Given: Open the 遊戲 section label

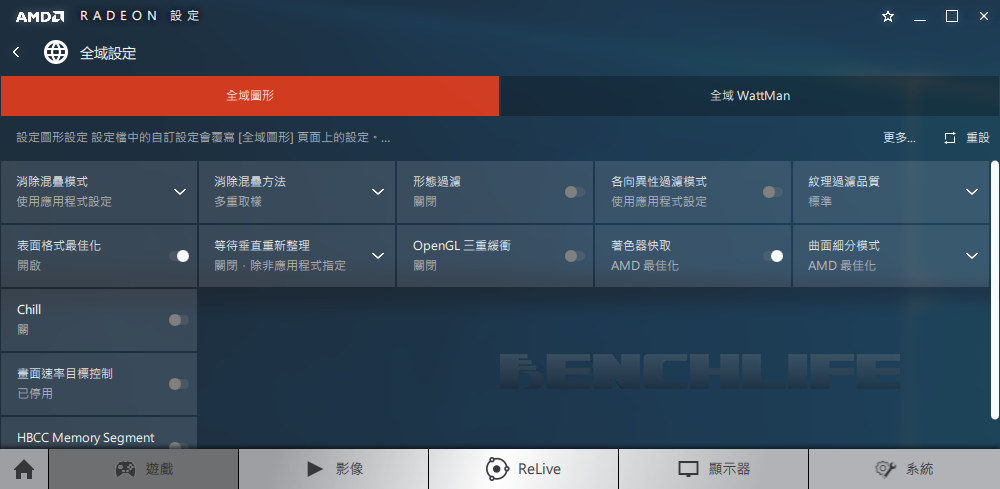Looking at the screenshot, I should pyautogui.click(x=159, y=469).
